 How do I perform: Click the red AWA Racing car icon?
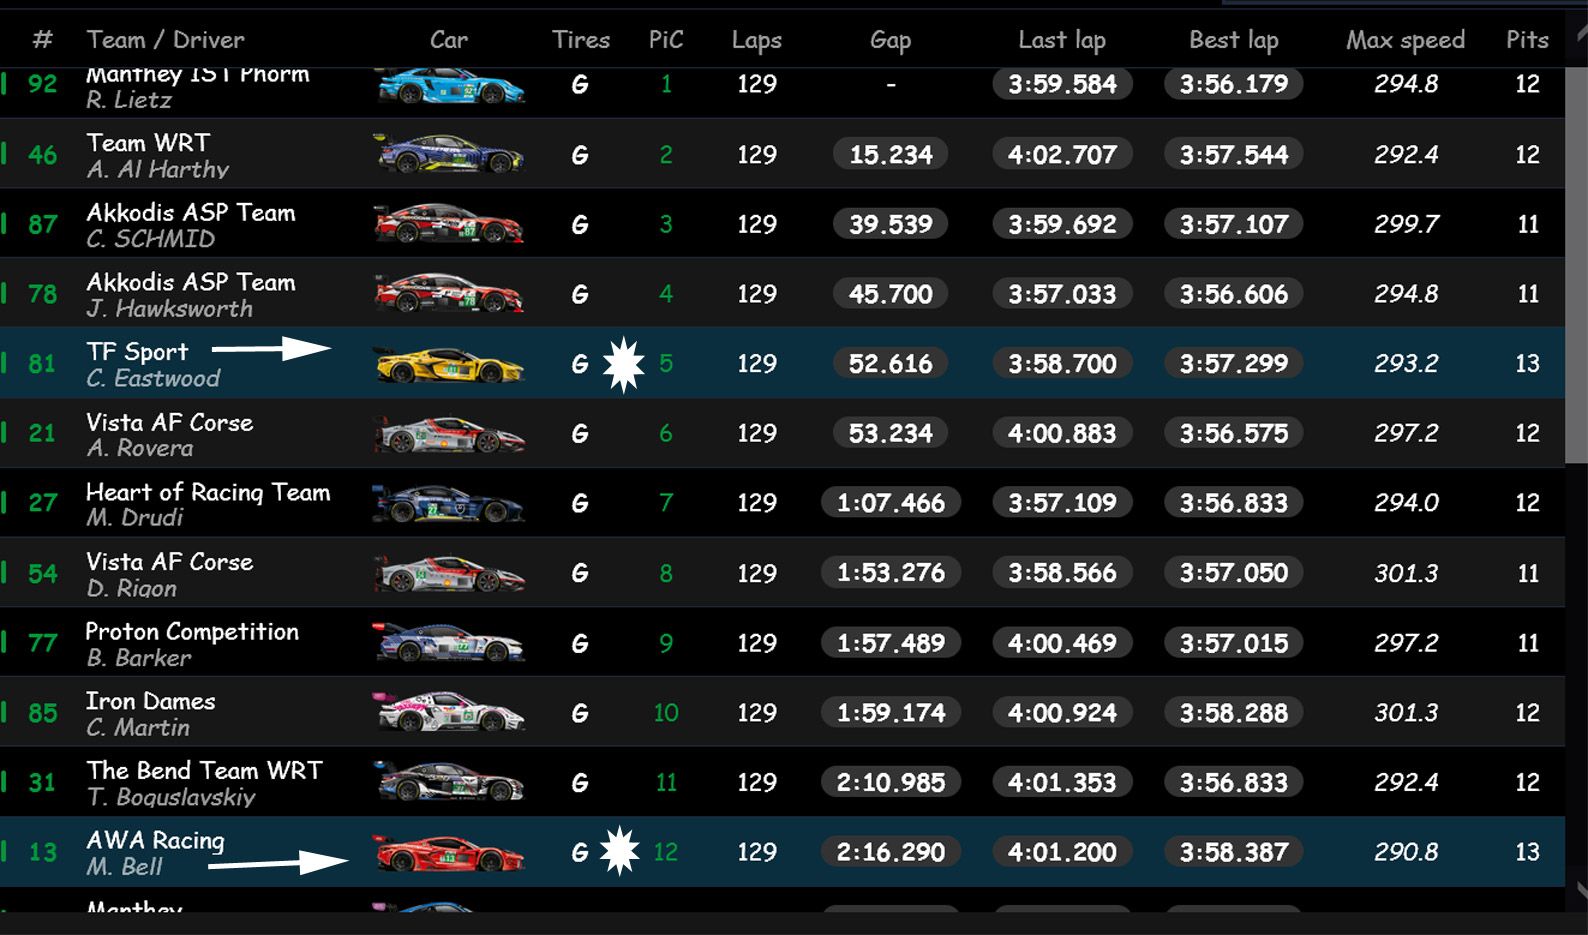point(449,853)
